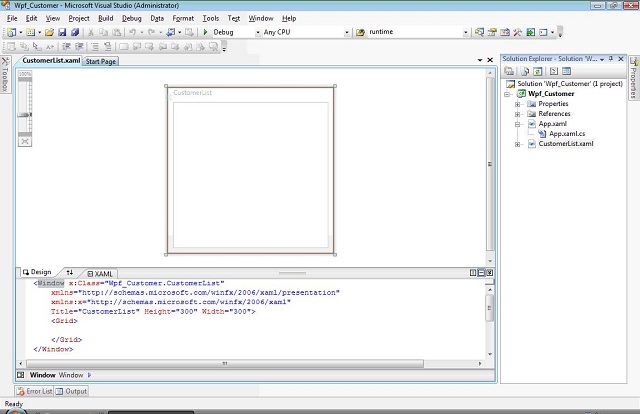Open the Build menu

click(106, 18)
